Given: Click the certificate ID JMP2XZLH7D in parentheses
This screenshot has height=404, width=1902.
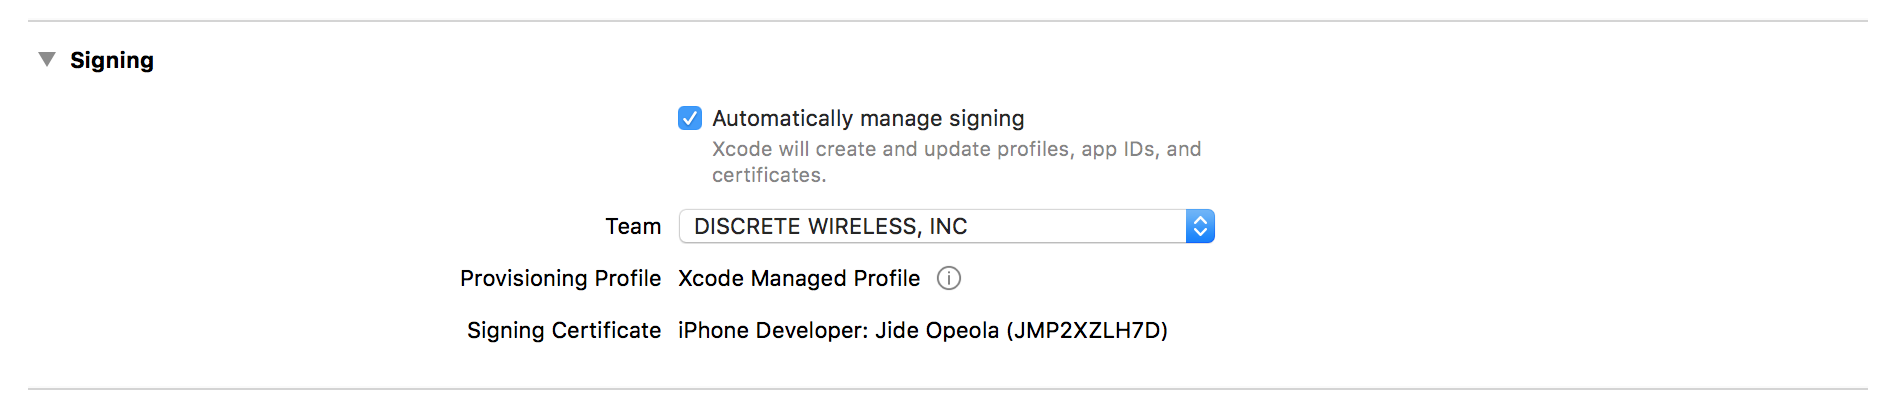Looking at the screenshot, I should [x=1087, y=331].
